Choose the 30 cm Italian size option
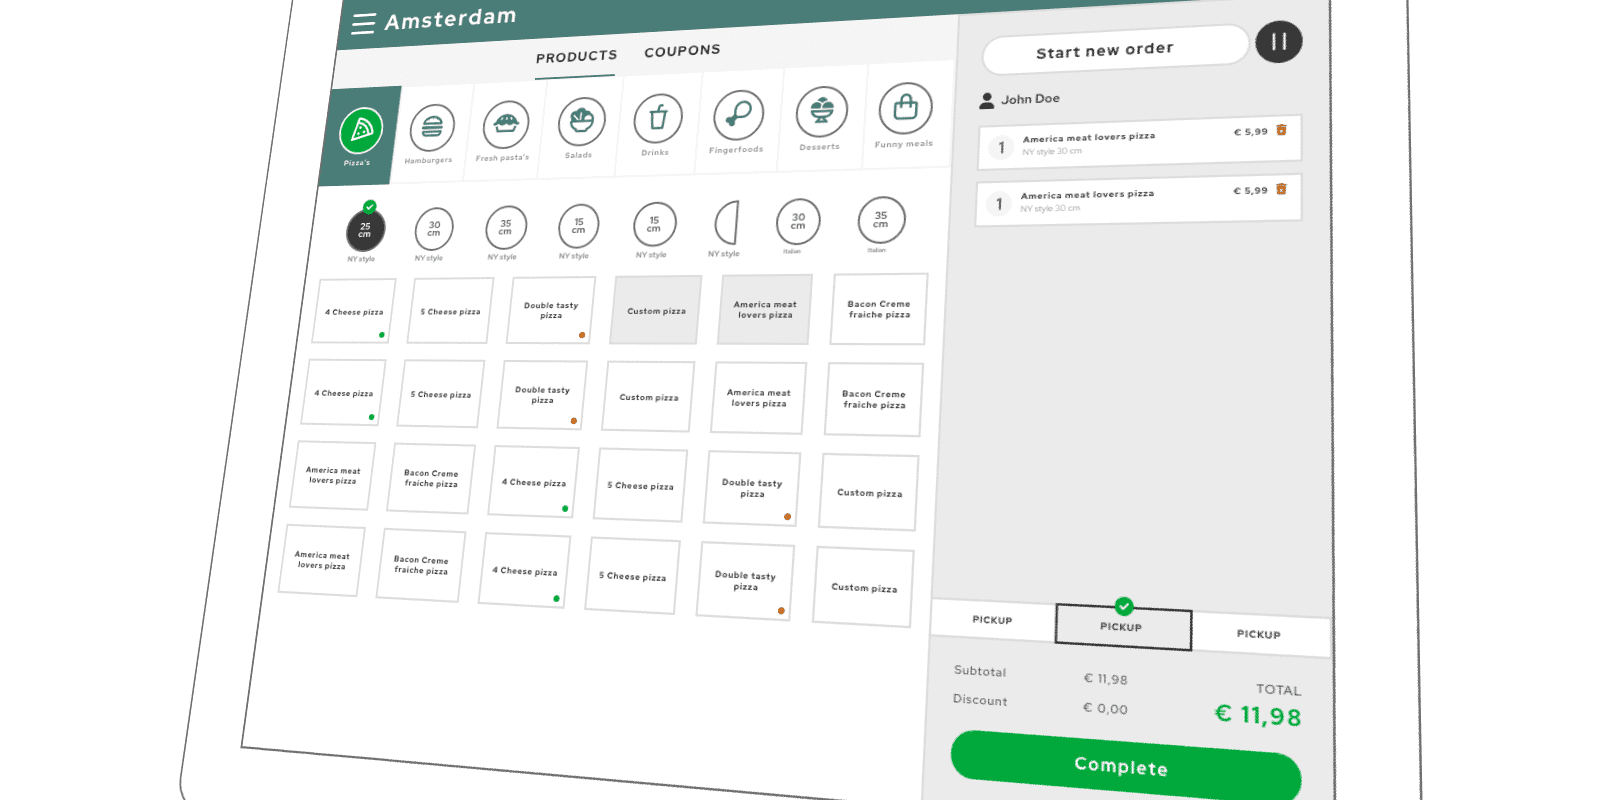Screen dimensions: 1600x800 pos(798,221)
